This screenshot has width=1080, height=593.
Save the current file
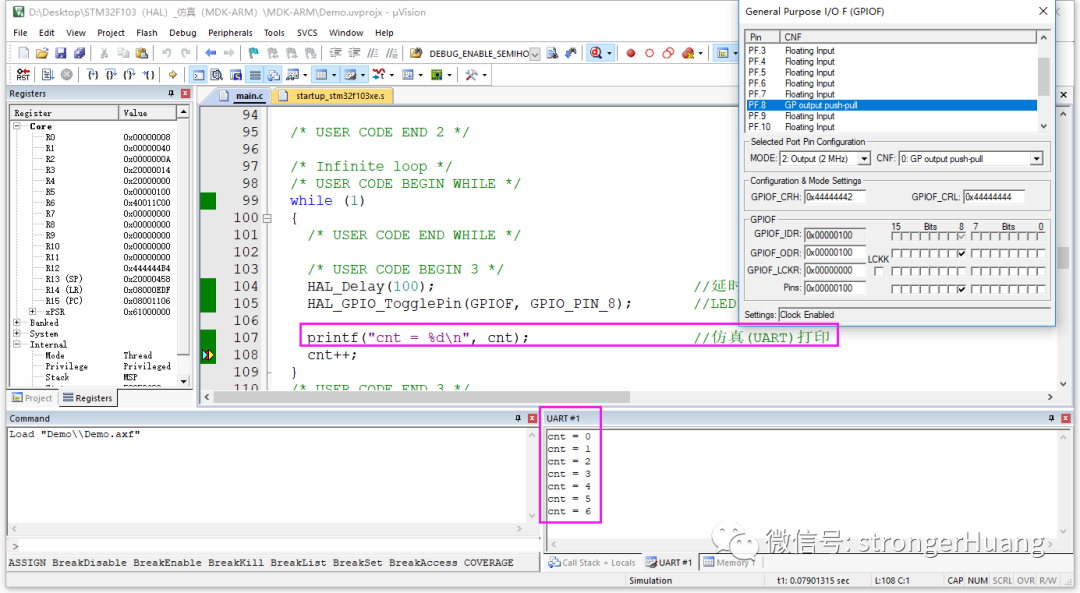click(x=61, y=53)
